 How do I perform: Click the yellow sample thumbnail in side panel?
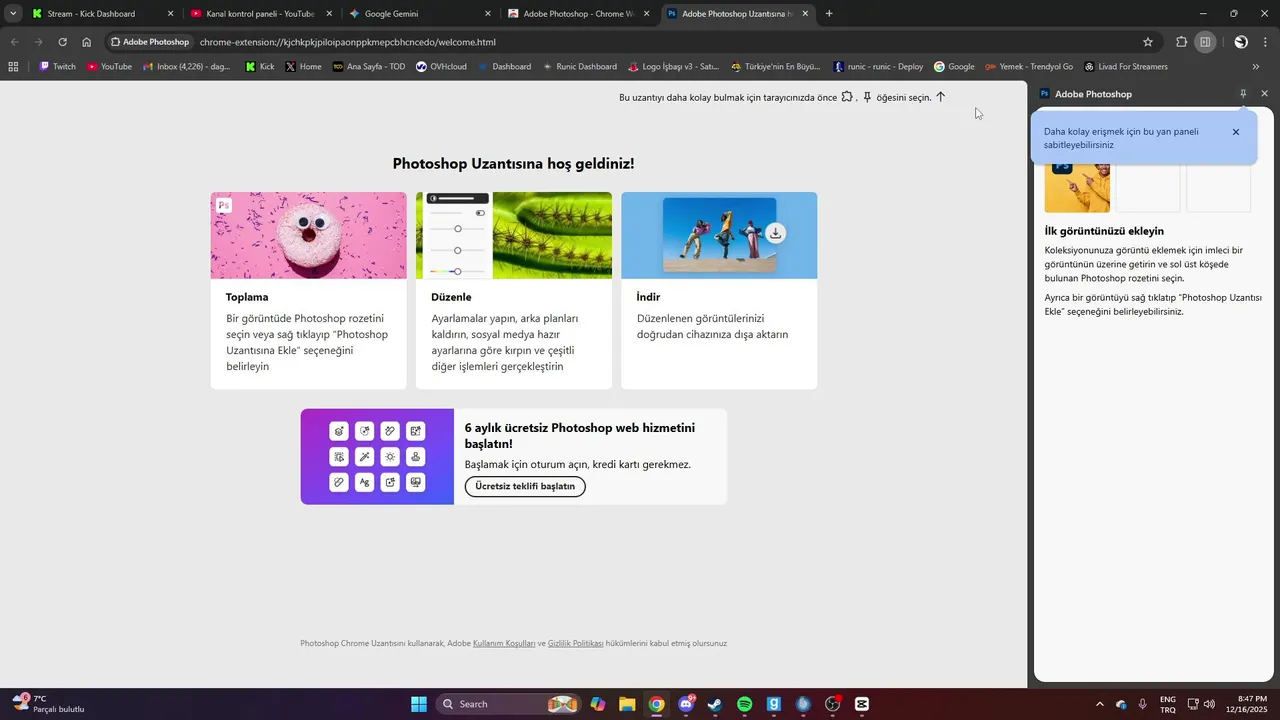(x=1077, y=187)
